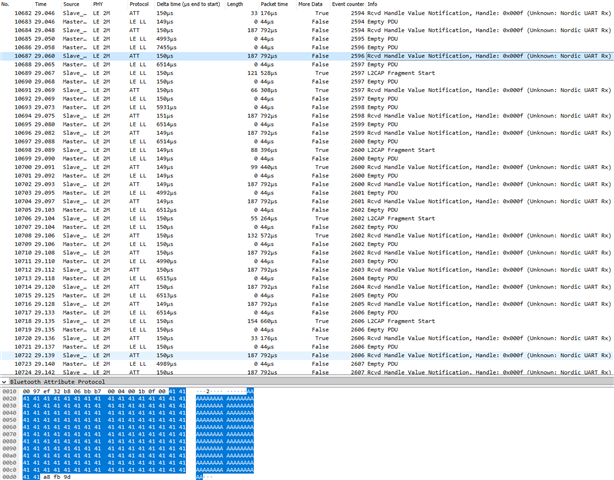Select packet 10683 Empty PDU row
The height and width of the screenshot is (480, 614).
(x=307, y=22)
